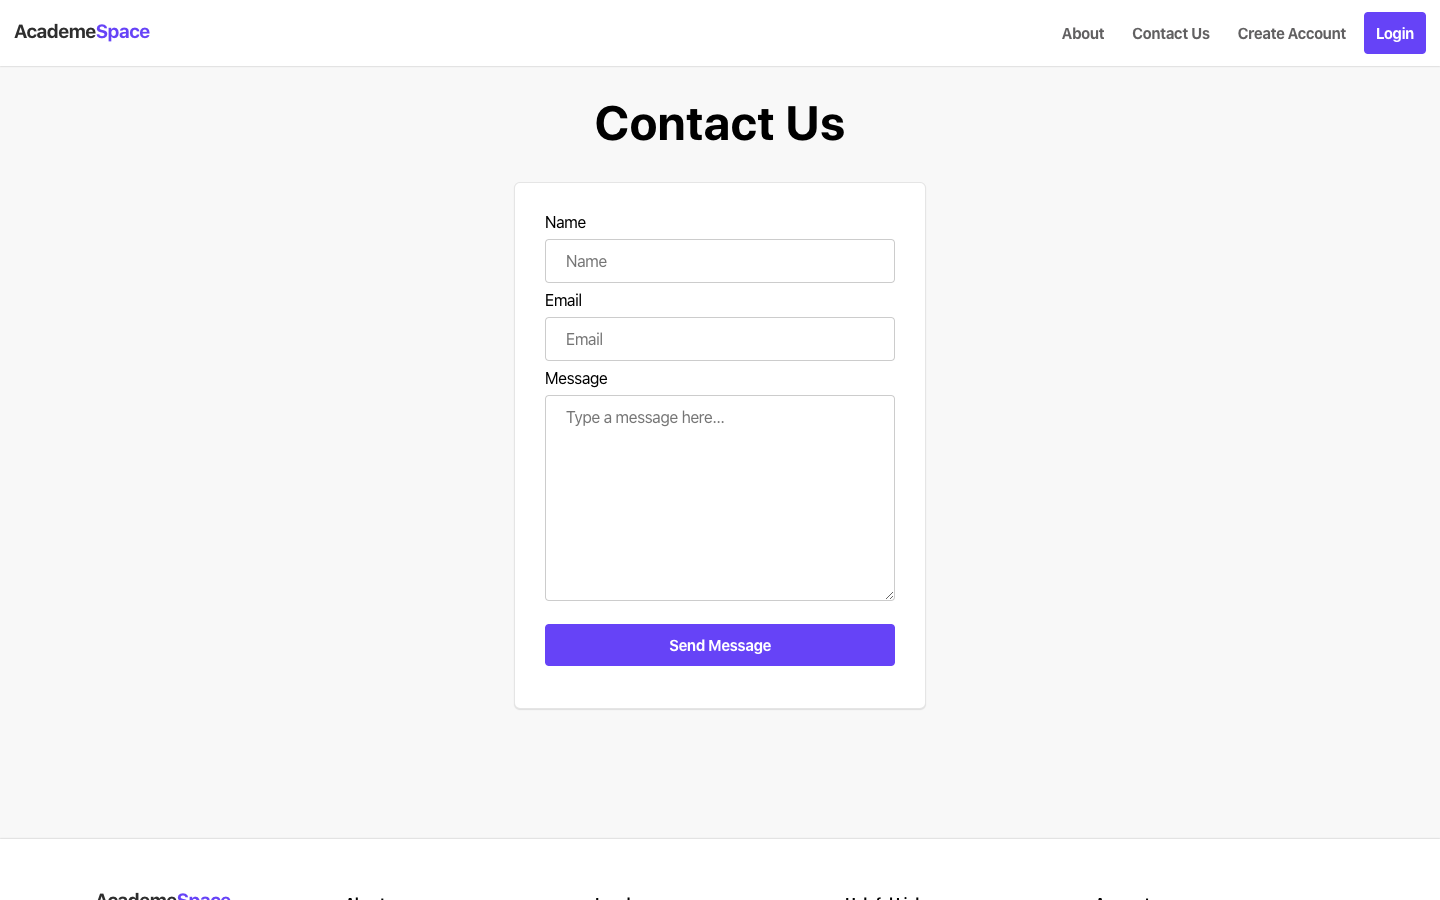Click the Name field label
The height and width of the screenshot is (900, 1440).
(x=565, y=222)
